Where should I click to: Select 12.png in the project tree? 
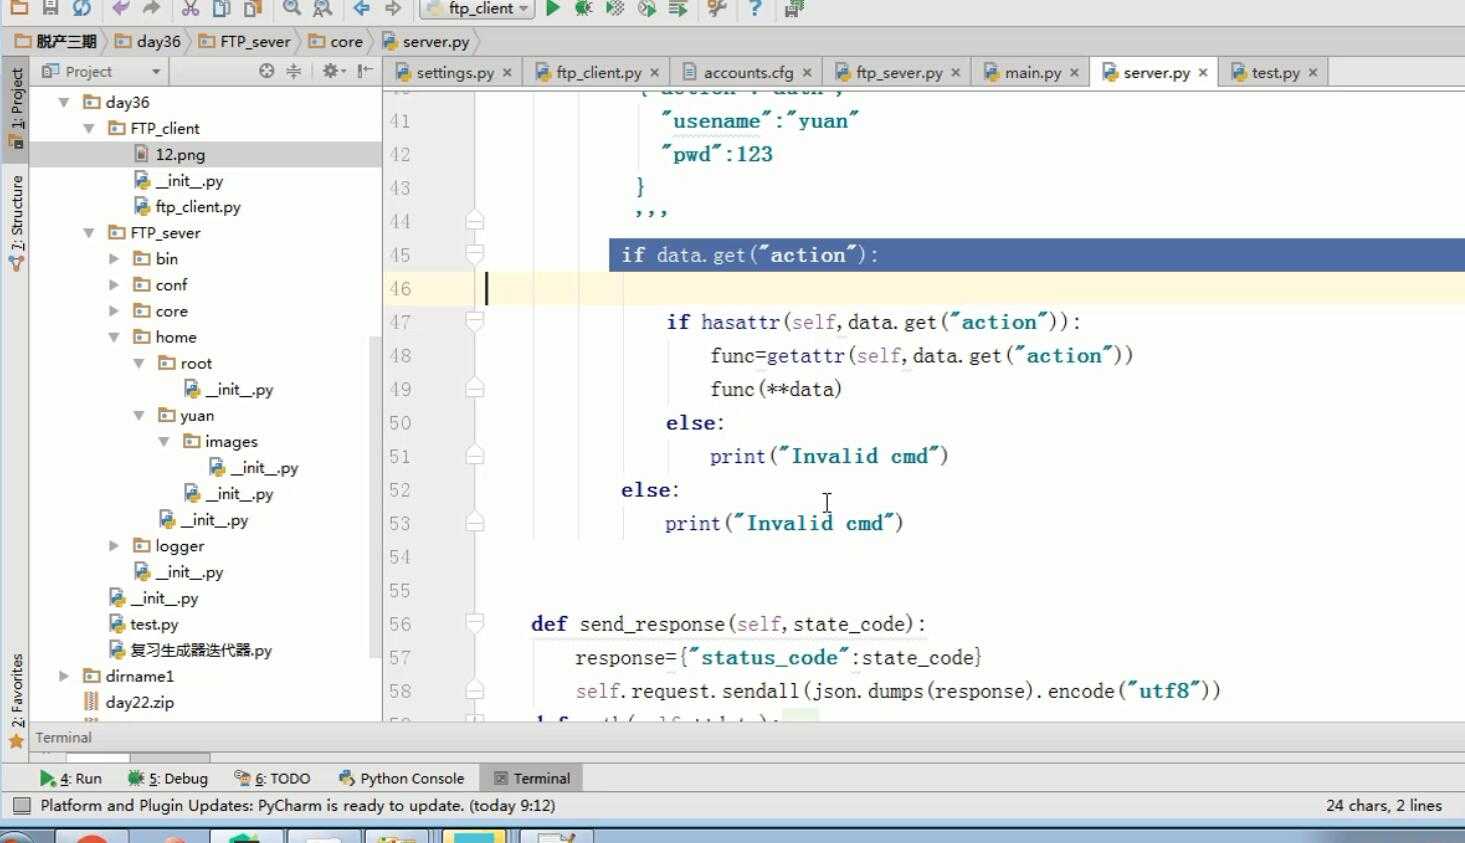(x=180, y=154)
